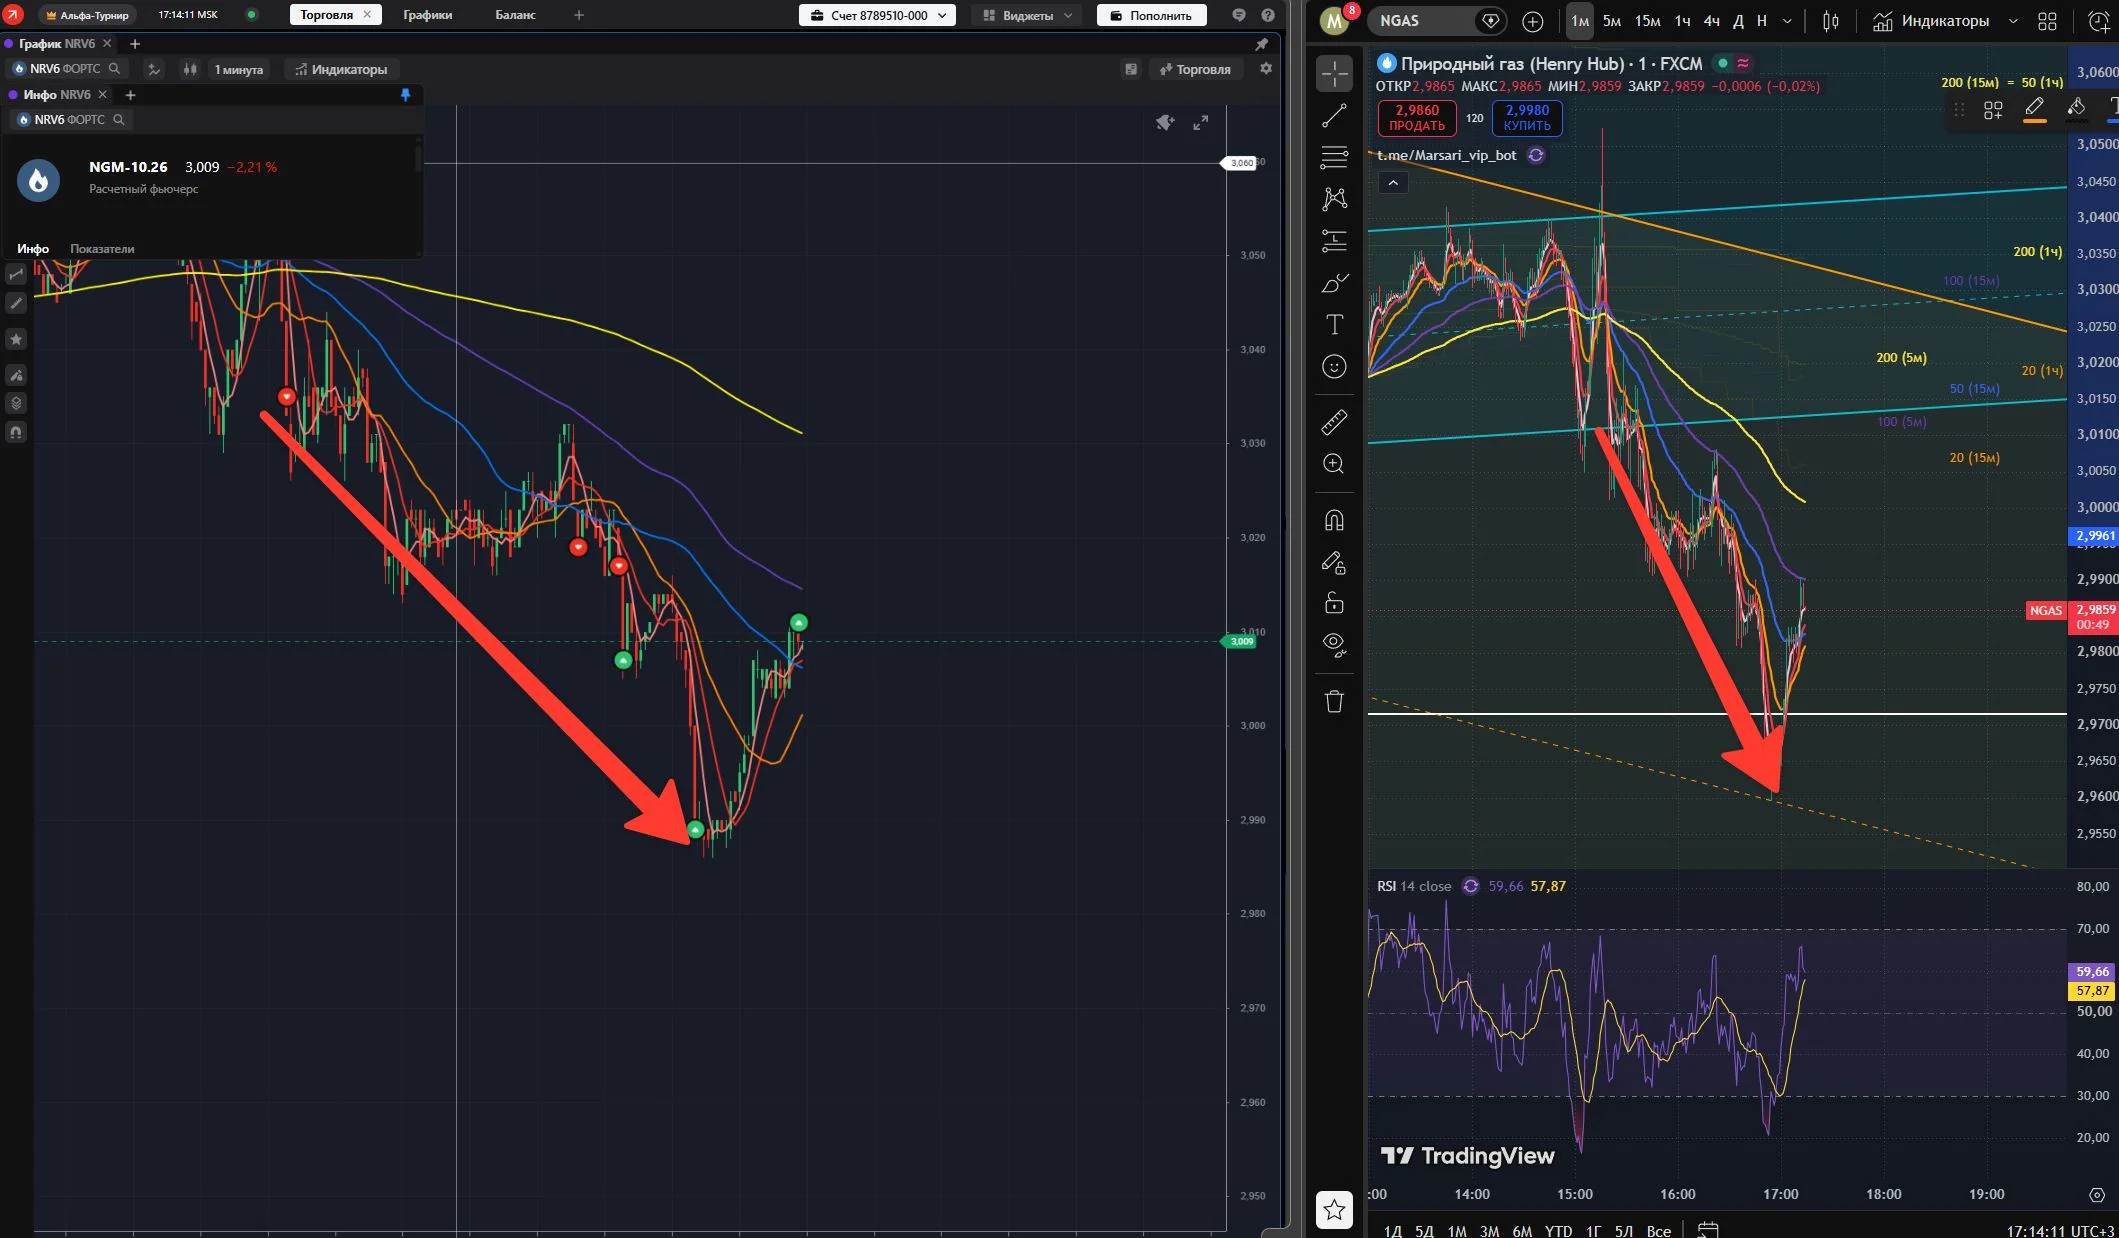Viewport: 2119px width, 1238px height.
Task: Open the emoji and stickers tool
Action: [x=1334, y=367]
